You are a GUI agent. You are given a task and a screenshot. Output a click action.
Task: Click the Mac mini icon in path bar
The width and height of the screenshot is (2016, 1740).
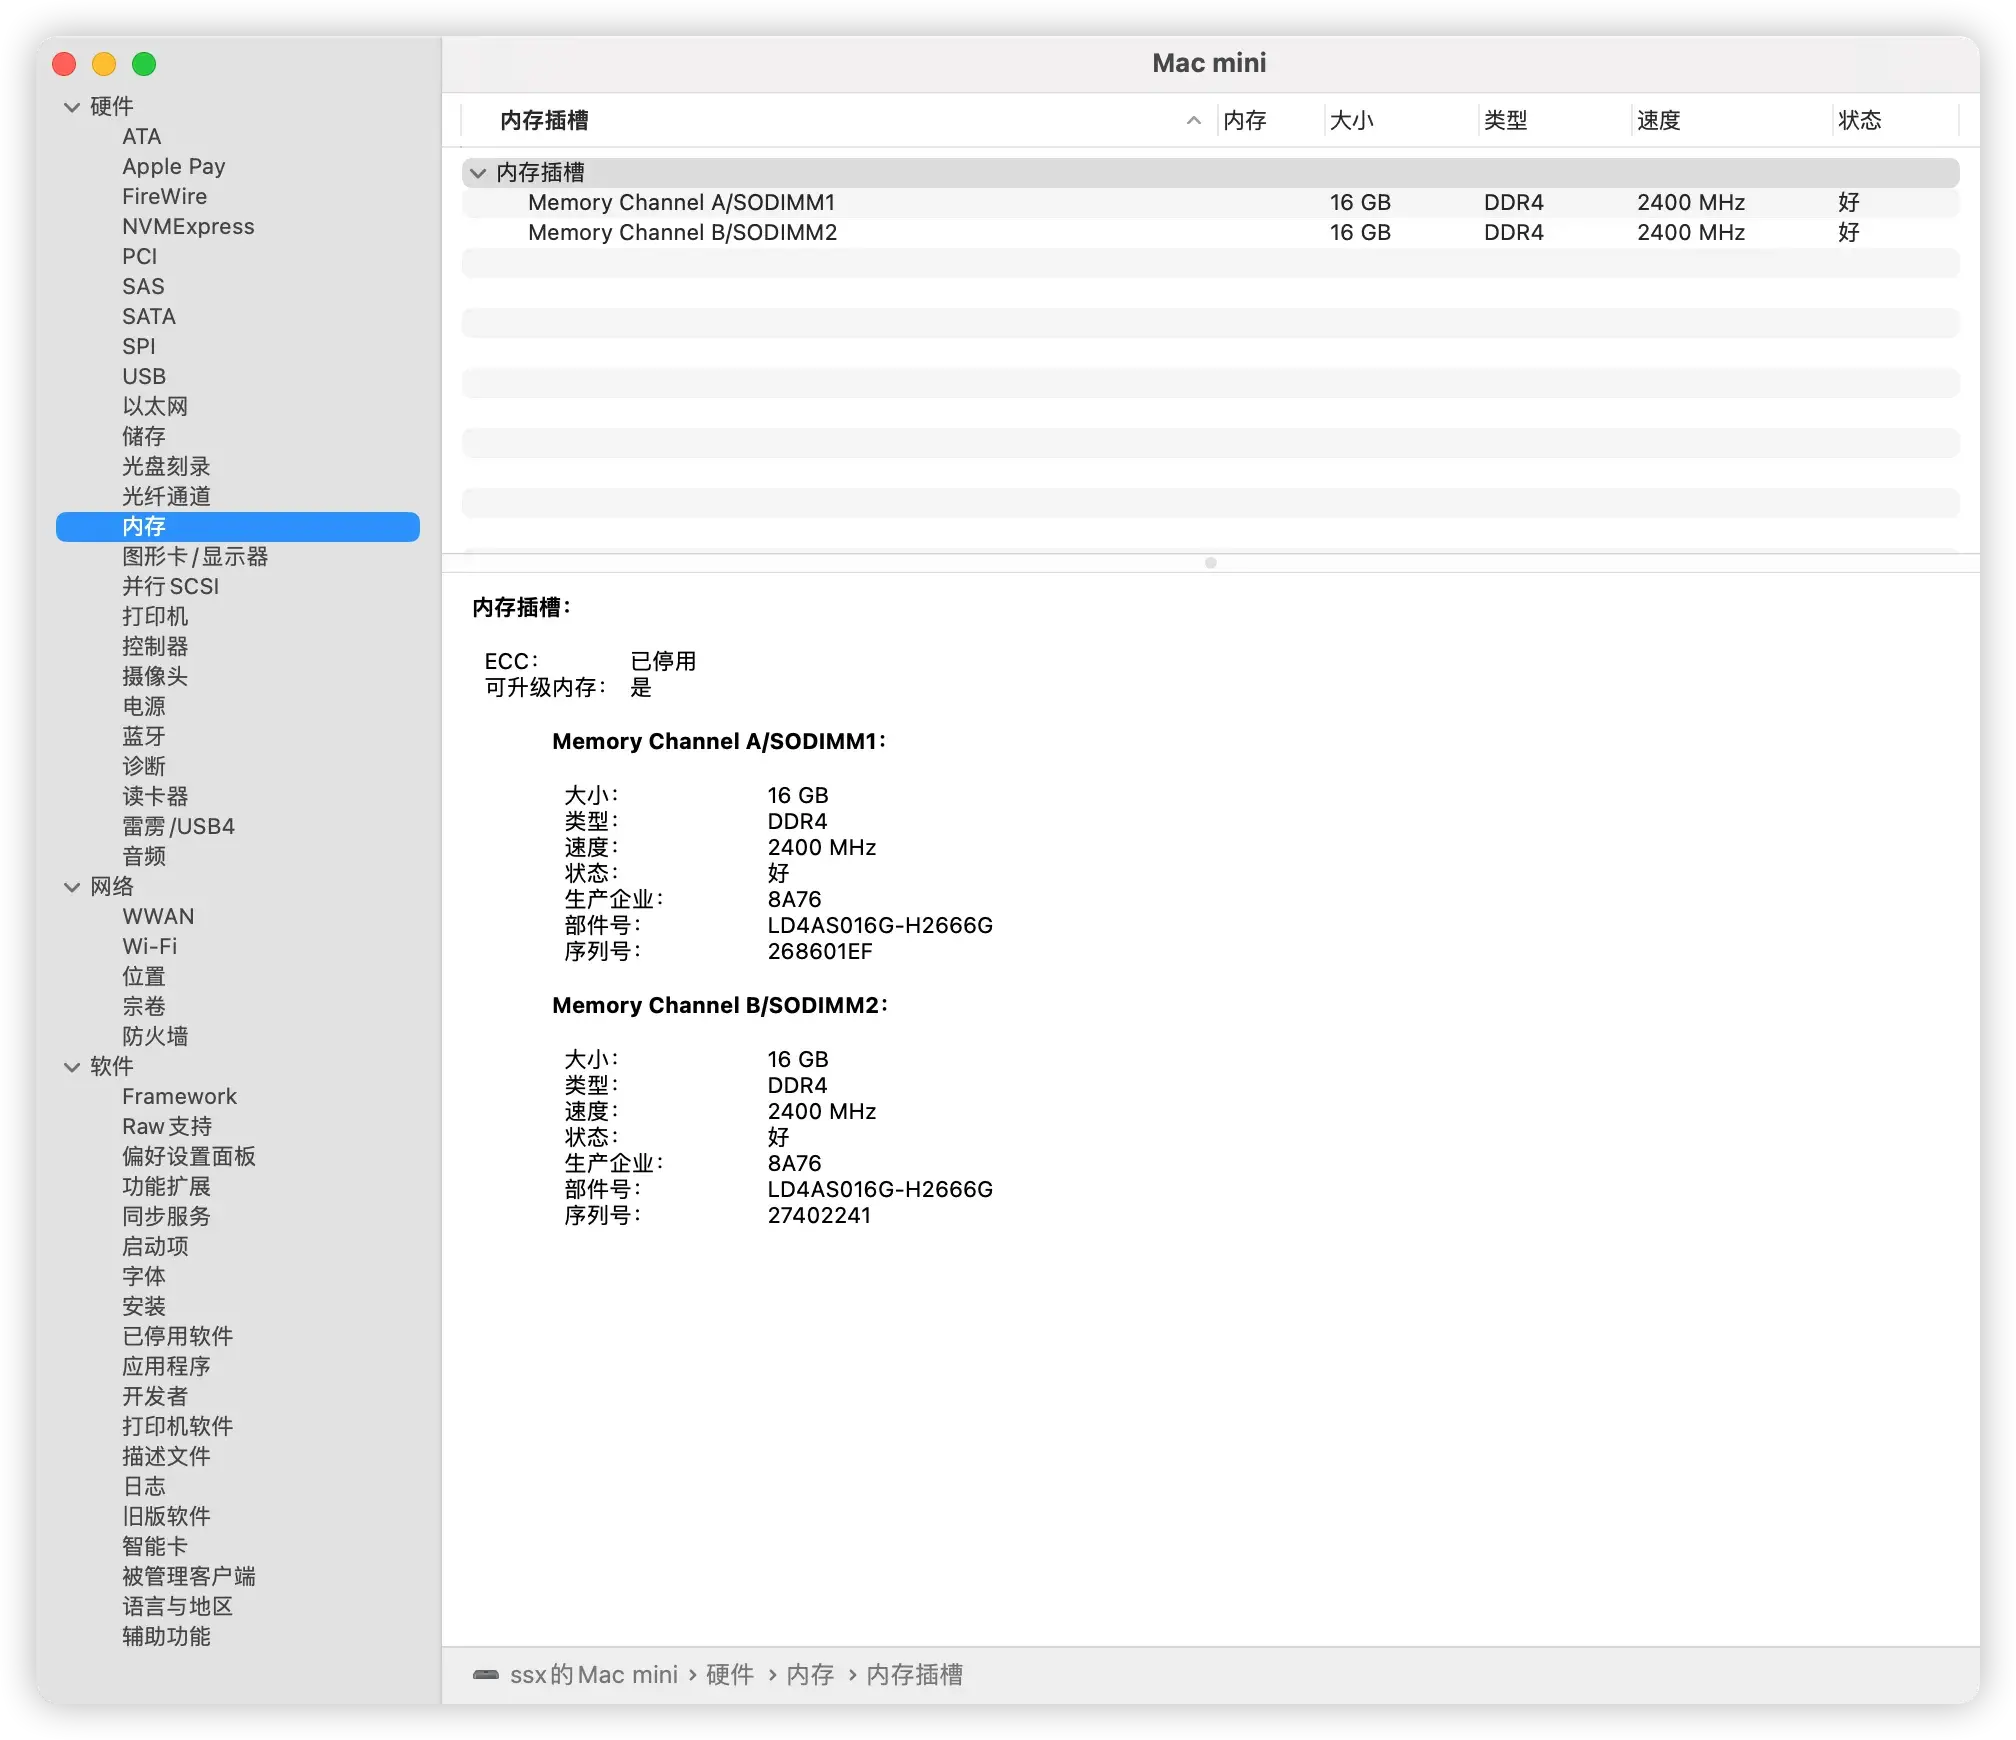pos(486,1674)
